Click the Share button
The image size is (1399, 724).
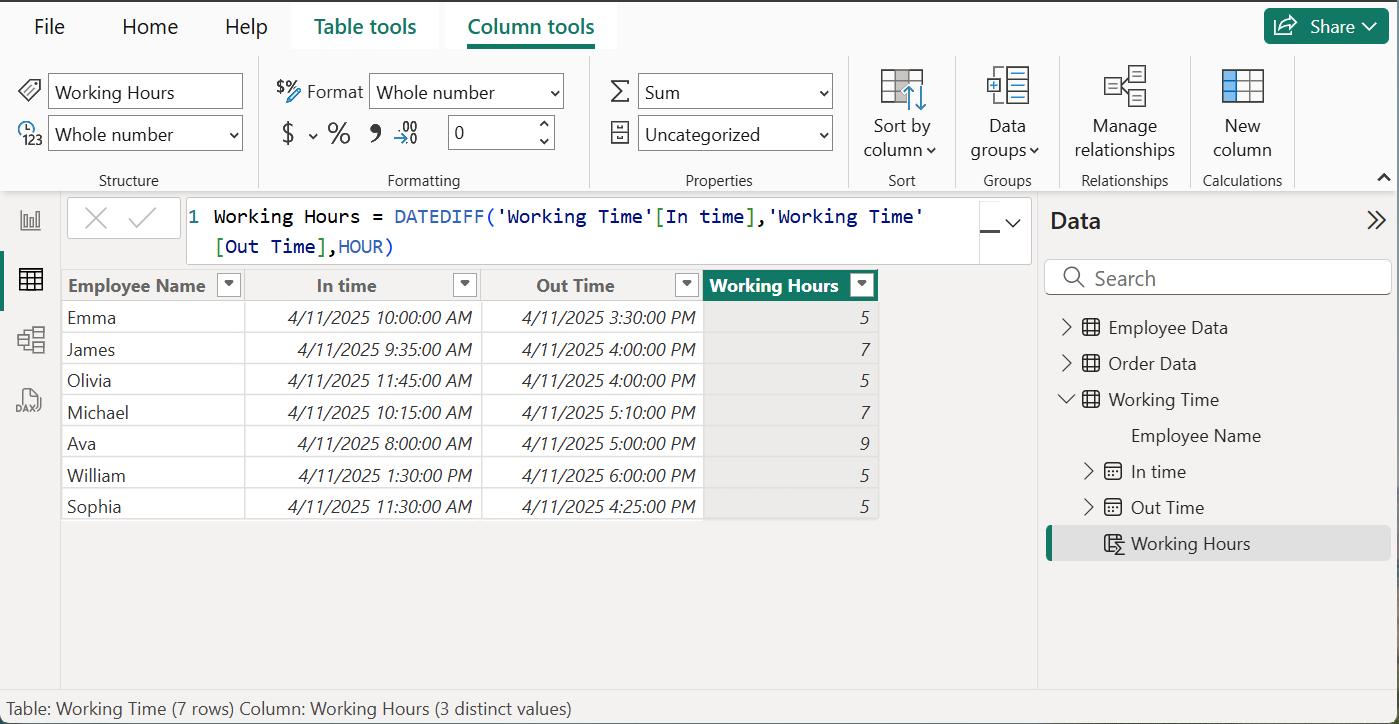[1325, 27]
